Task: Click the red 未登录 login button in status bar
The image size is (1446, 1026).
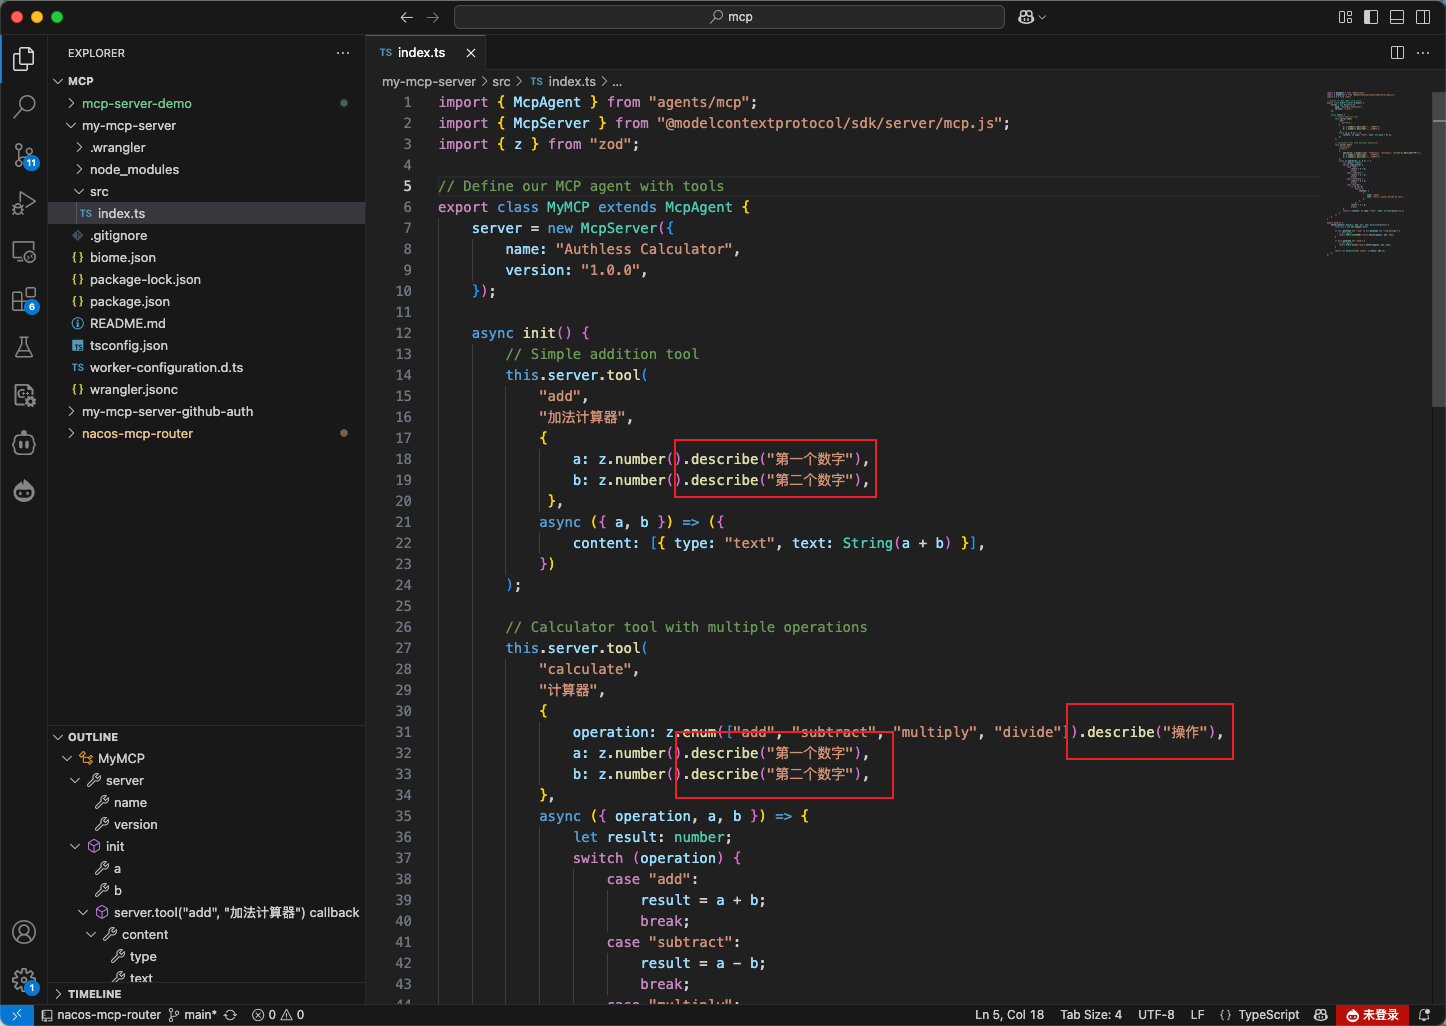Action: point(1373,1014)
